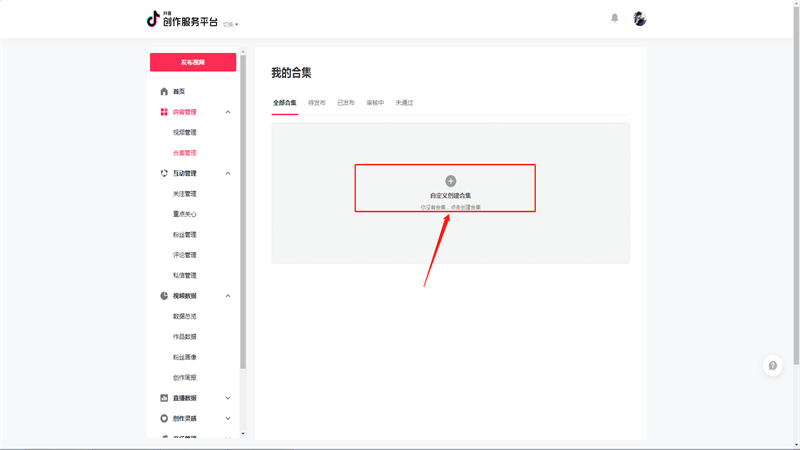Switch to the 已发布 tab
The image size is (800, 450).
tap(346, 103)
